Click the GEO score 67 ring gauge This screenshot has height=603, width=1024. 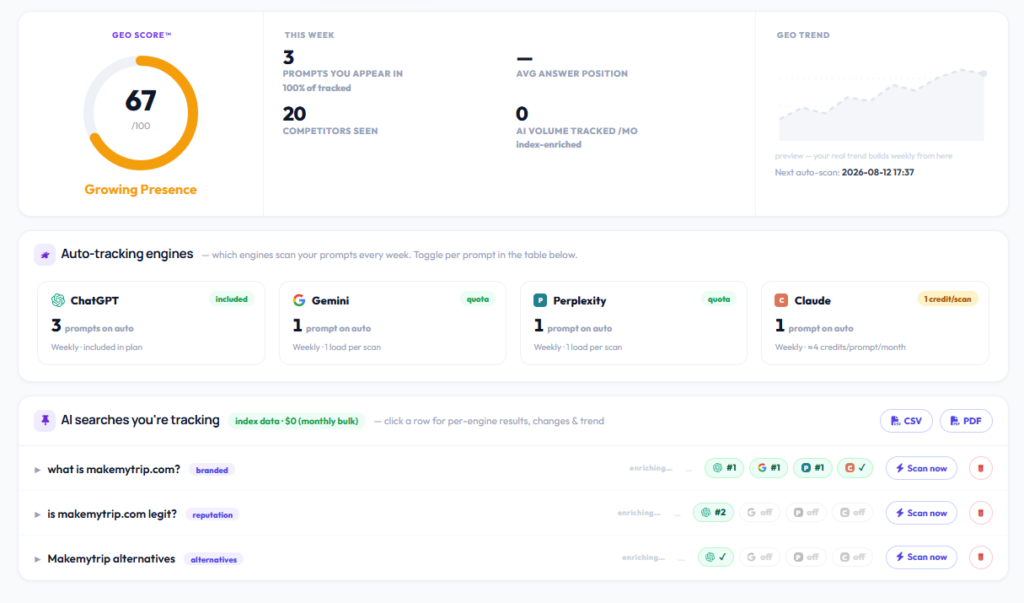[140, 113]
